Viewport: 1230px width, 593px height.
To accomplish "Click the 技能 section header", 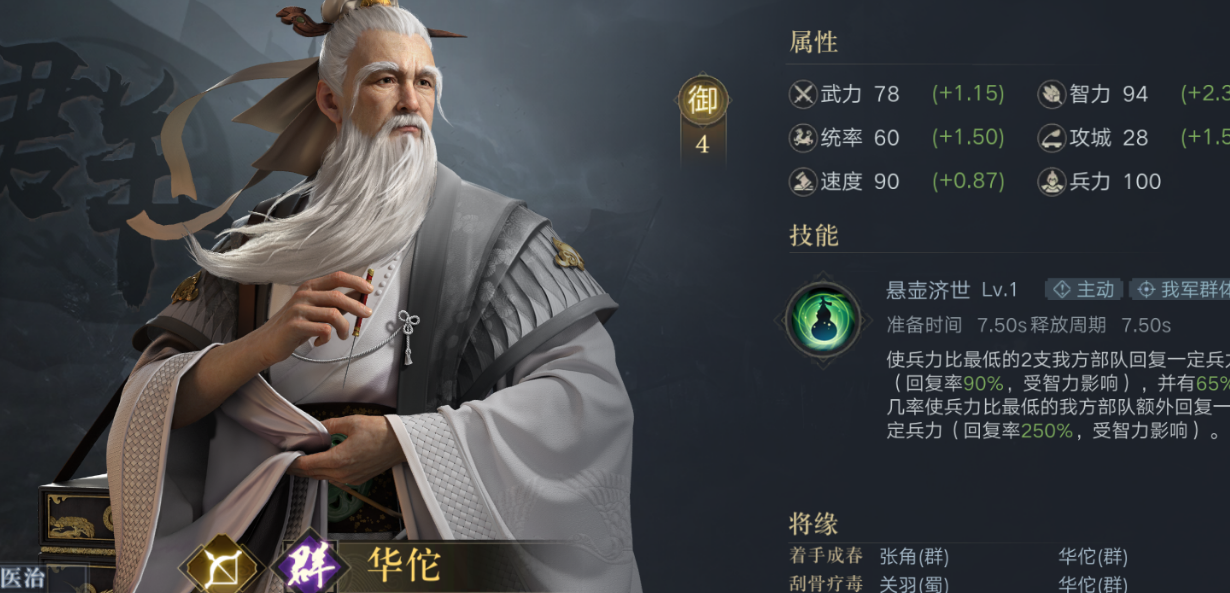I will (813, 235).
